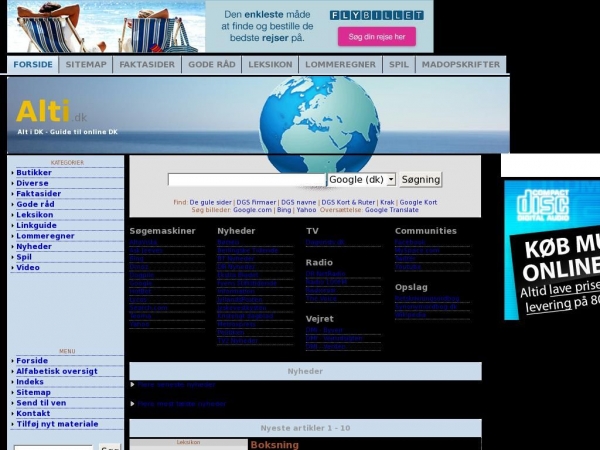The width and height of the screenshot is (600, 450).
Task: Click 'Send til ven' in the menu
Action: pyautogui.click(x=41, y=403)
